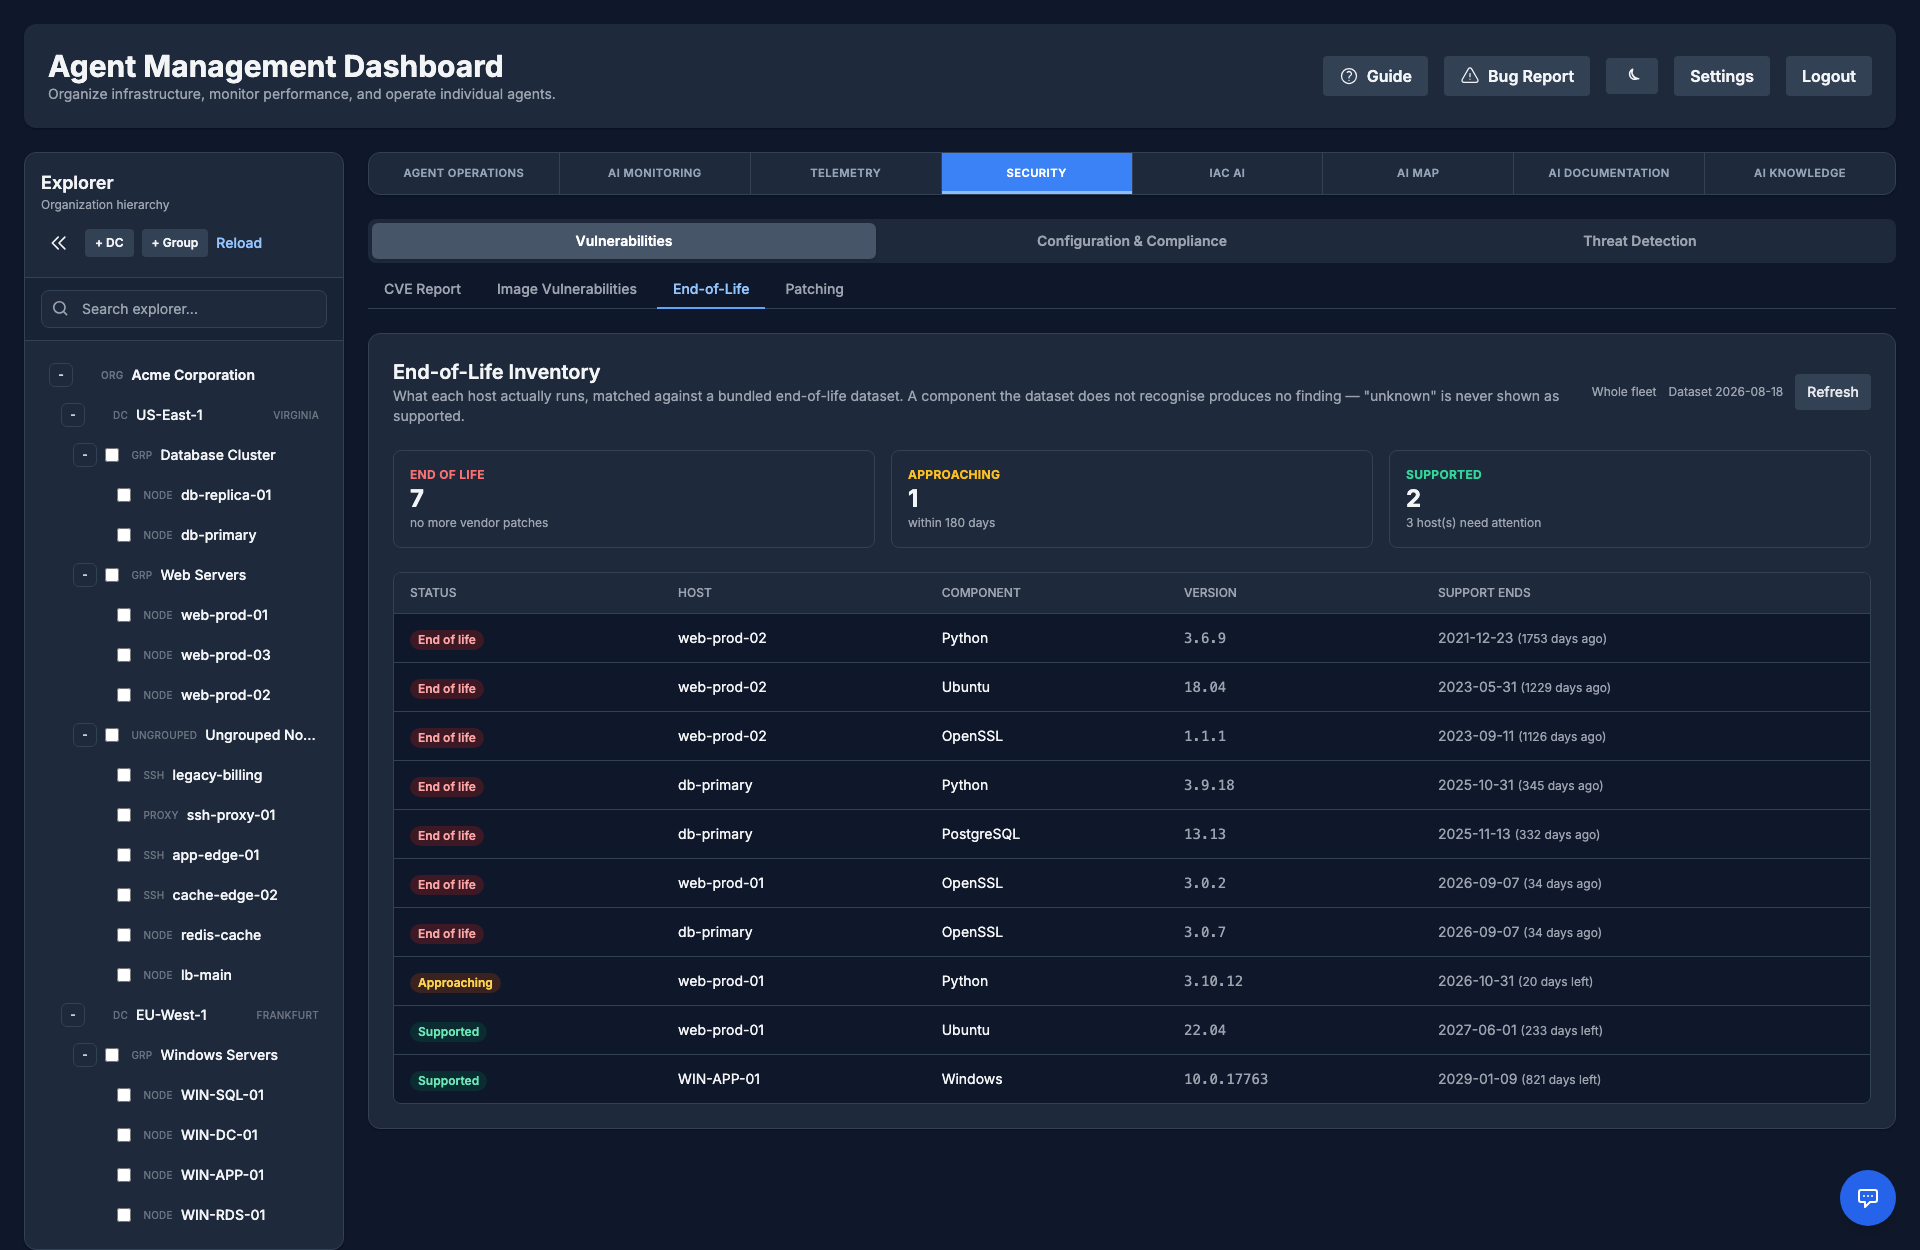
Task: Log out using the Logout button
Action: point(1828,76)
